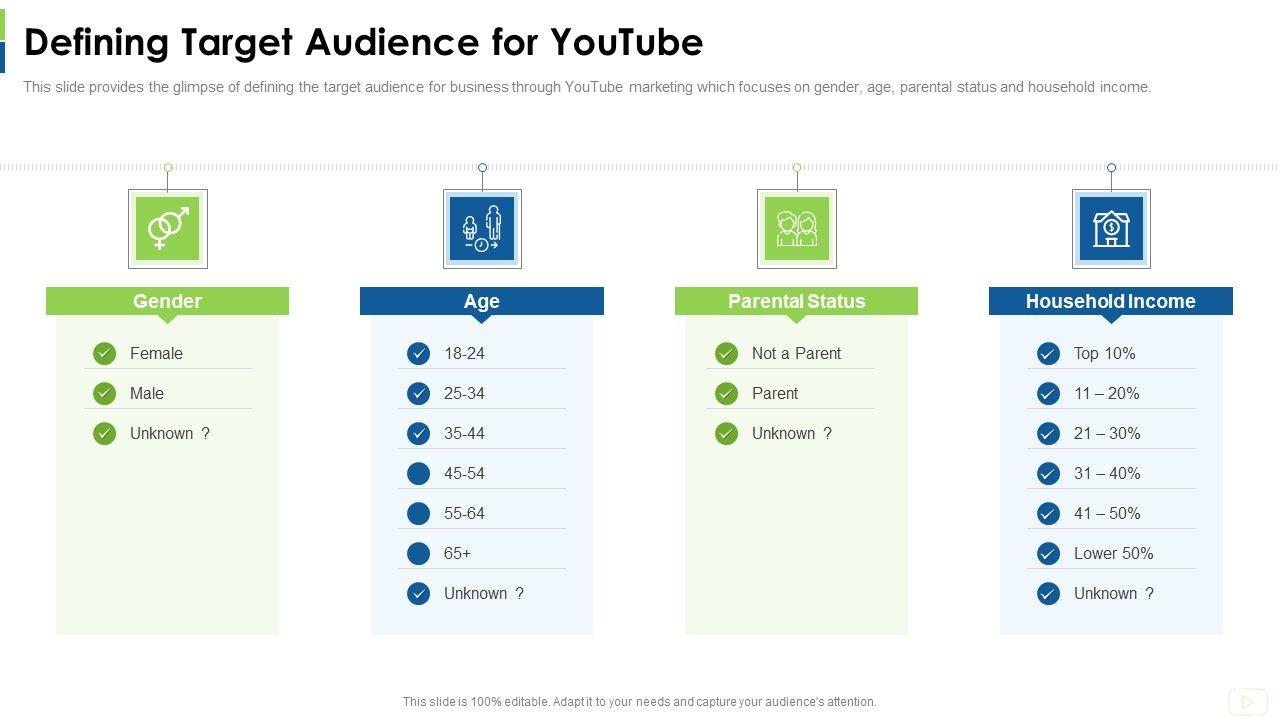The width and height of the screenshot is (1280, 720).
Task: Uncheck the Unknown checkmark in Gender column
Action: tap(105, 433)
